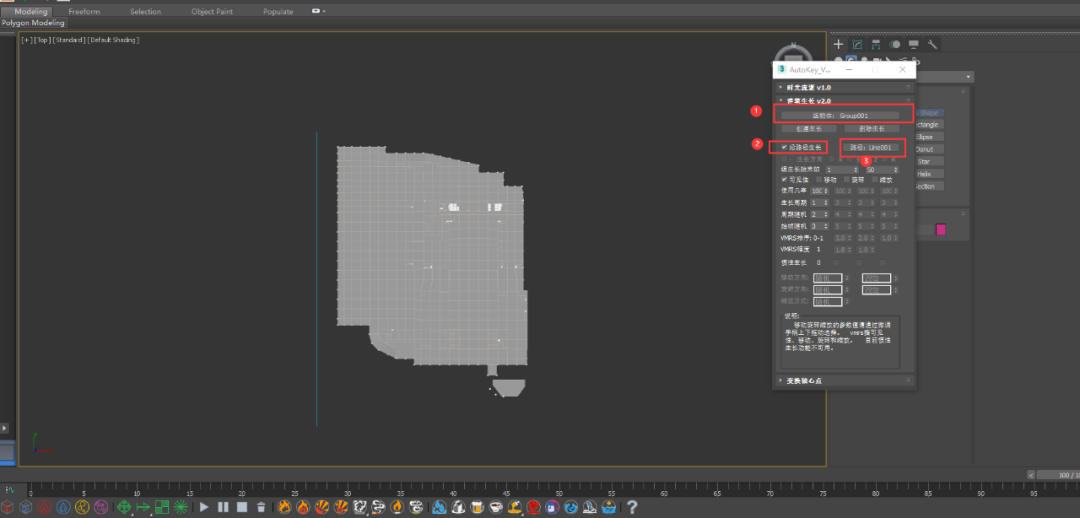Open the ribbon options dropdown after Populate
This screenshot has height=518, width=1080.
click(x=319, y=11)
